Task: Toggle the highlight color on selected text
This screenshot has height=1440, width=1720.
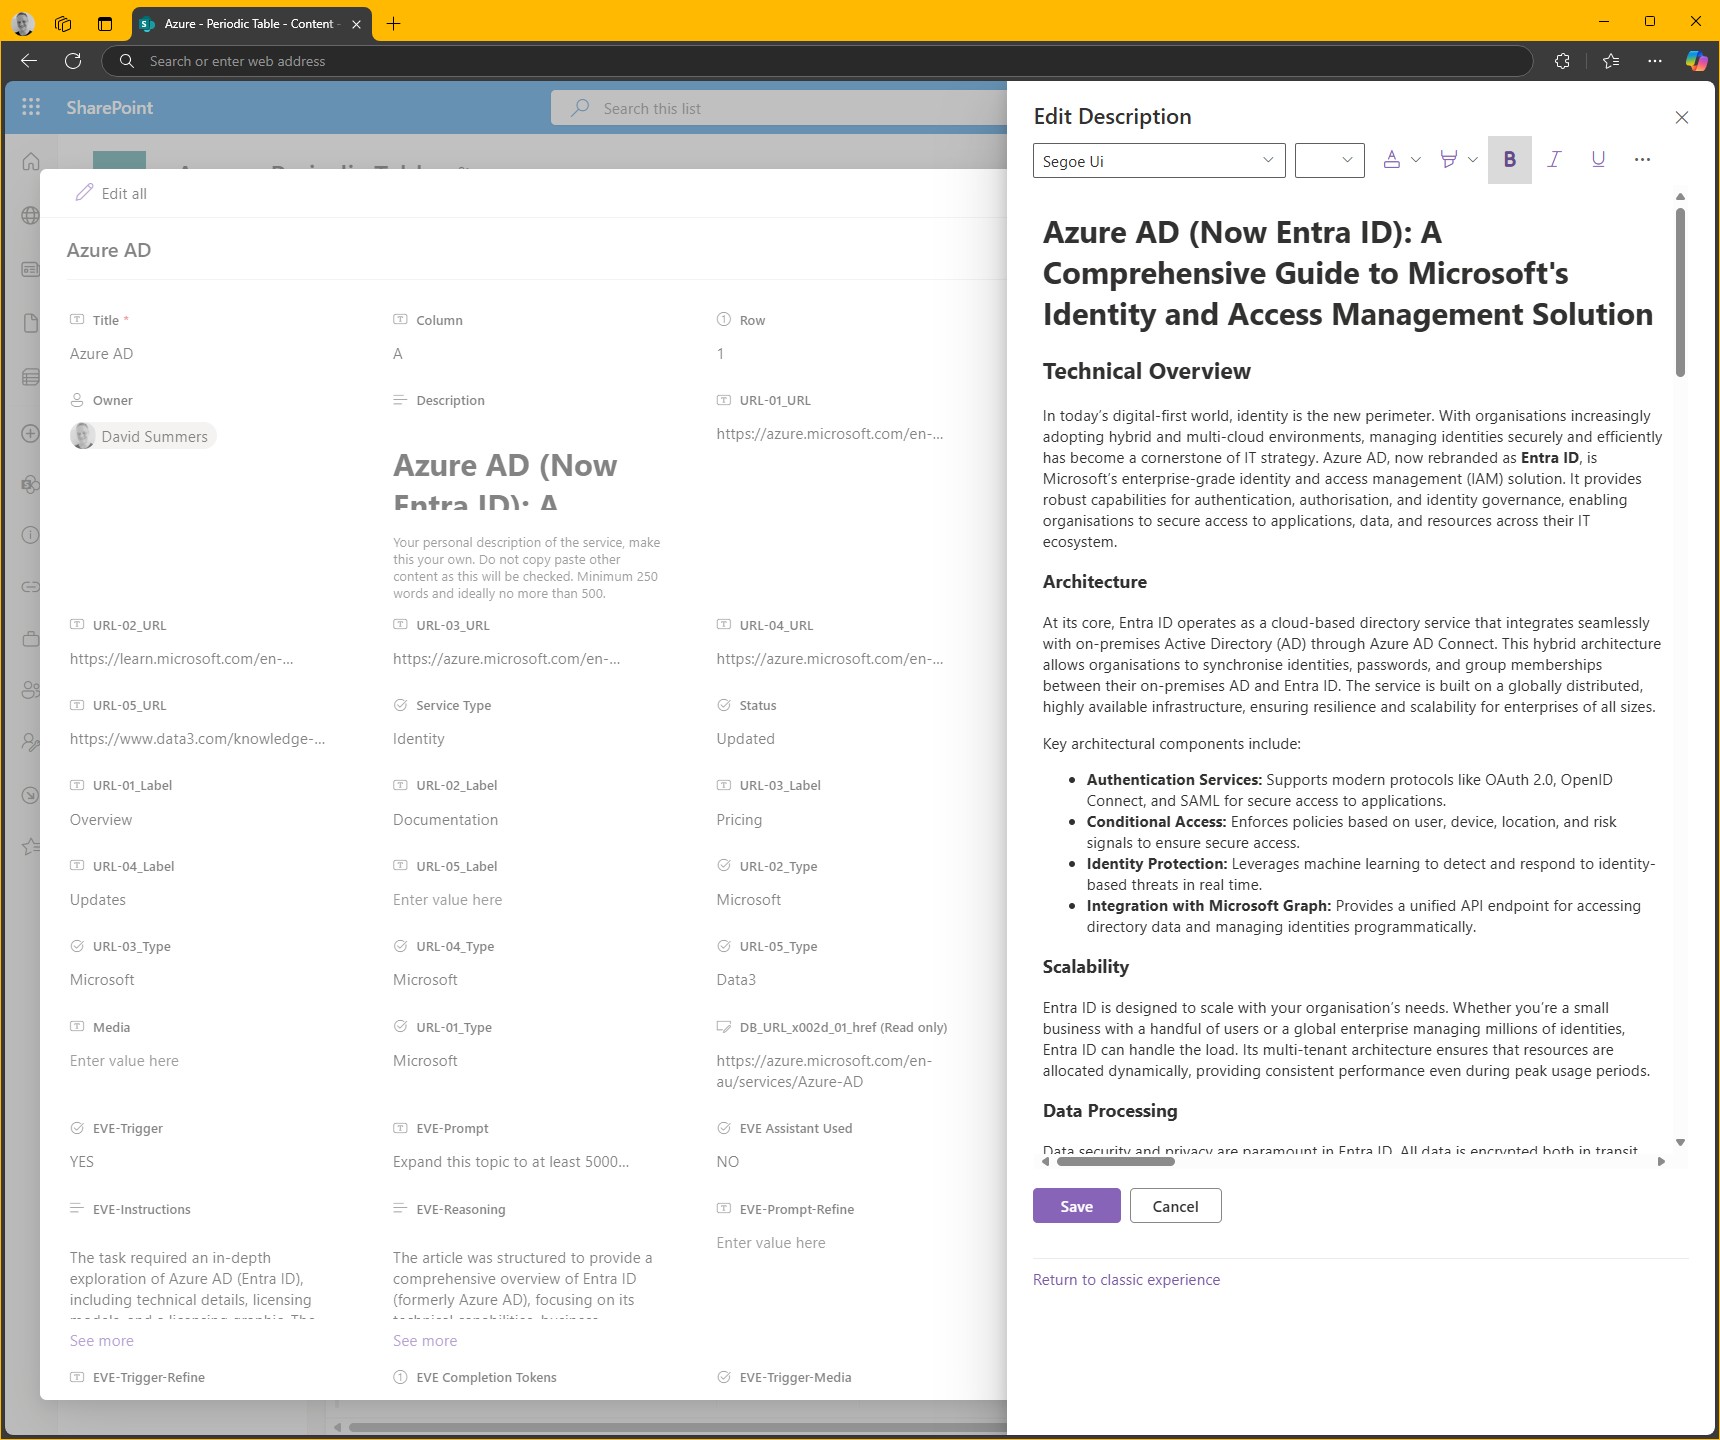Action: coord(1450,160)
